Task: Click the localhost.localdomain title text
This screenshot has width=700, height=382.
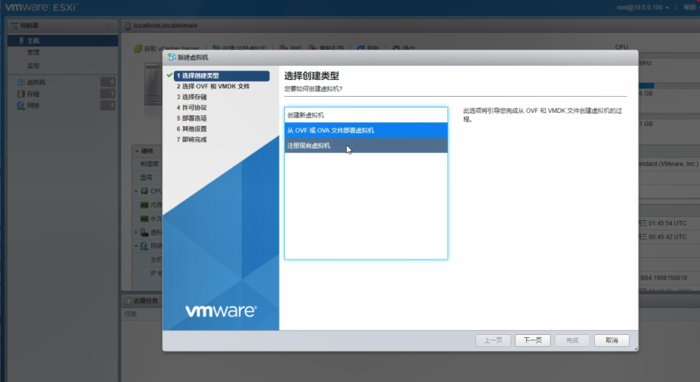Action: (166, 26)
